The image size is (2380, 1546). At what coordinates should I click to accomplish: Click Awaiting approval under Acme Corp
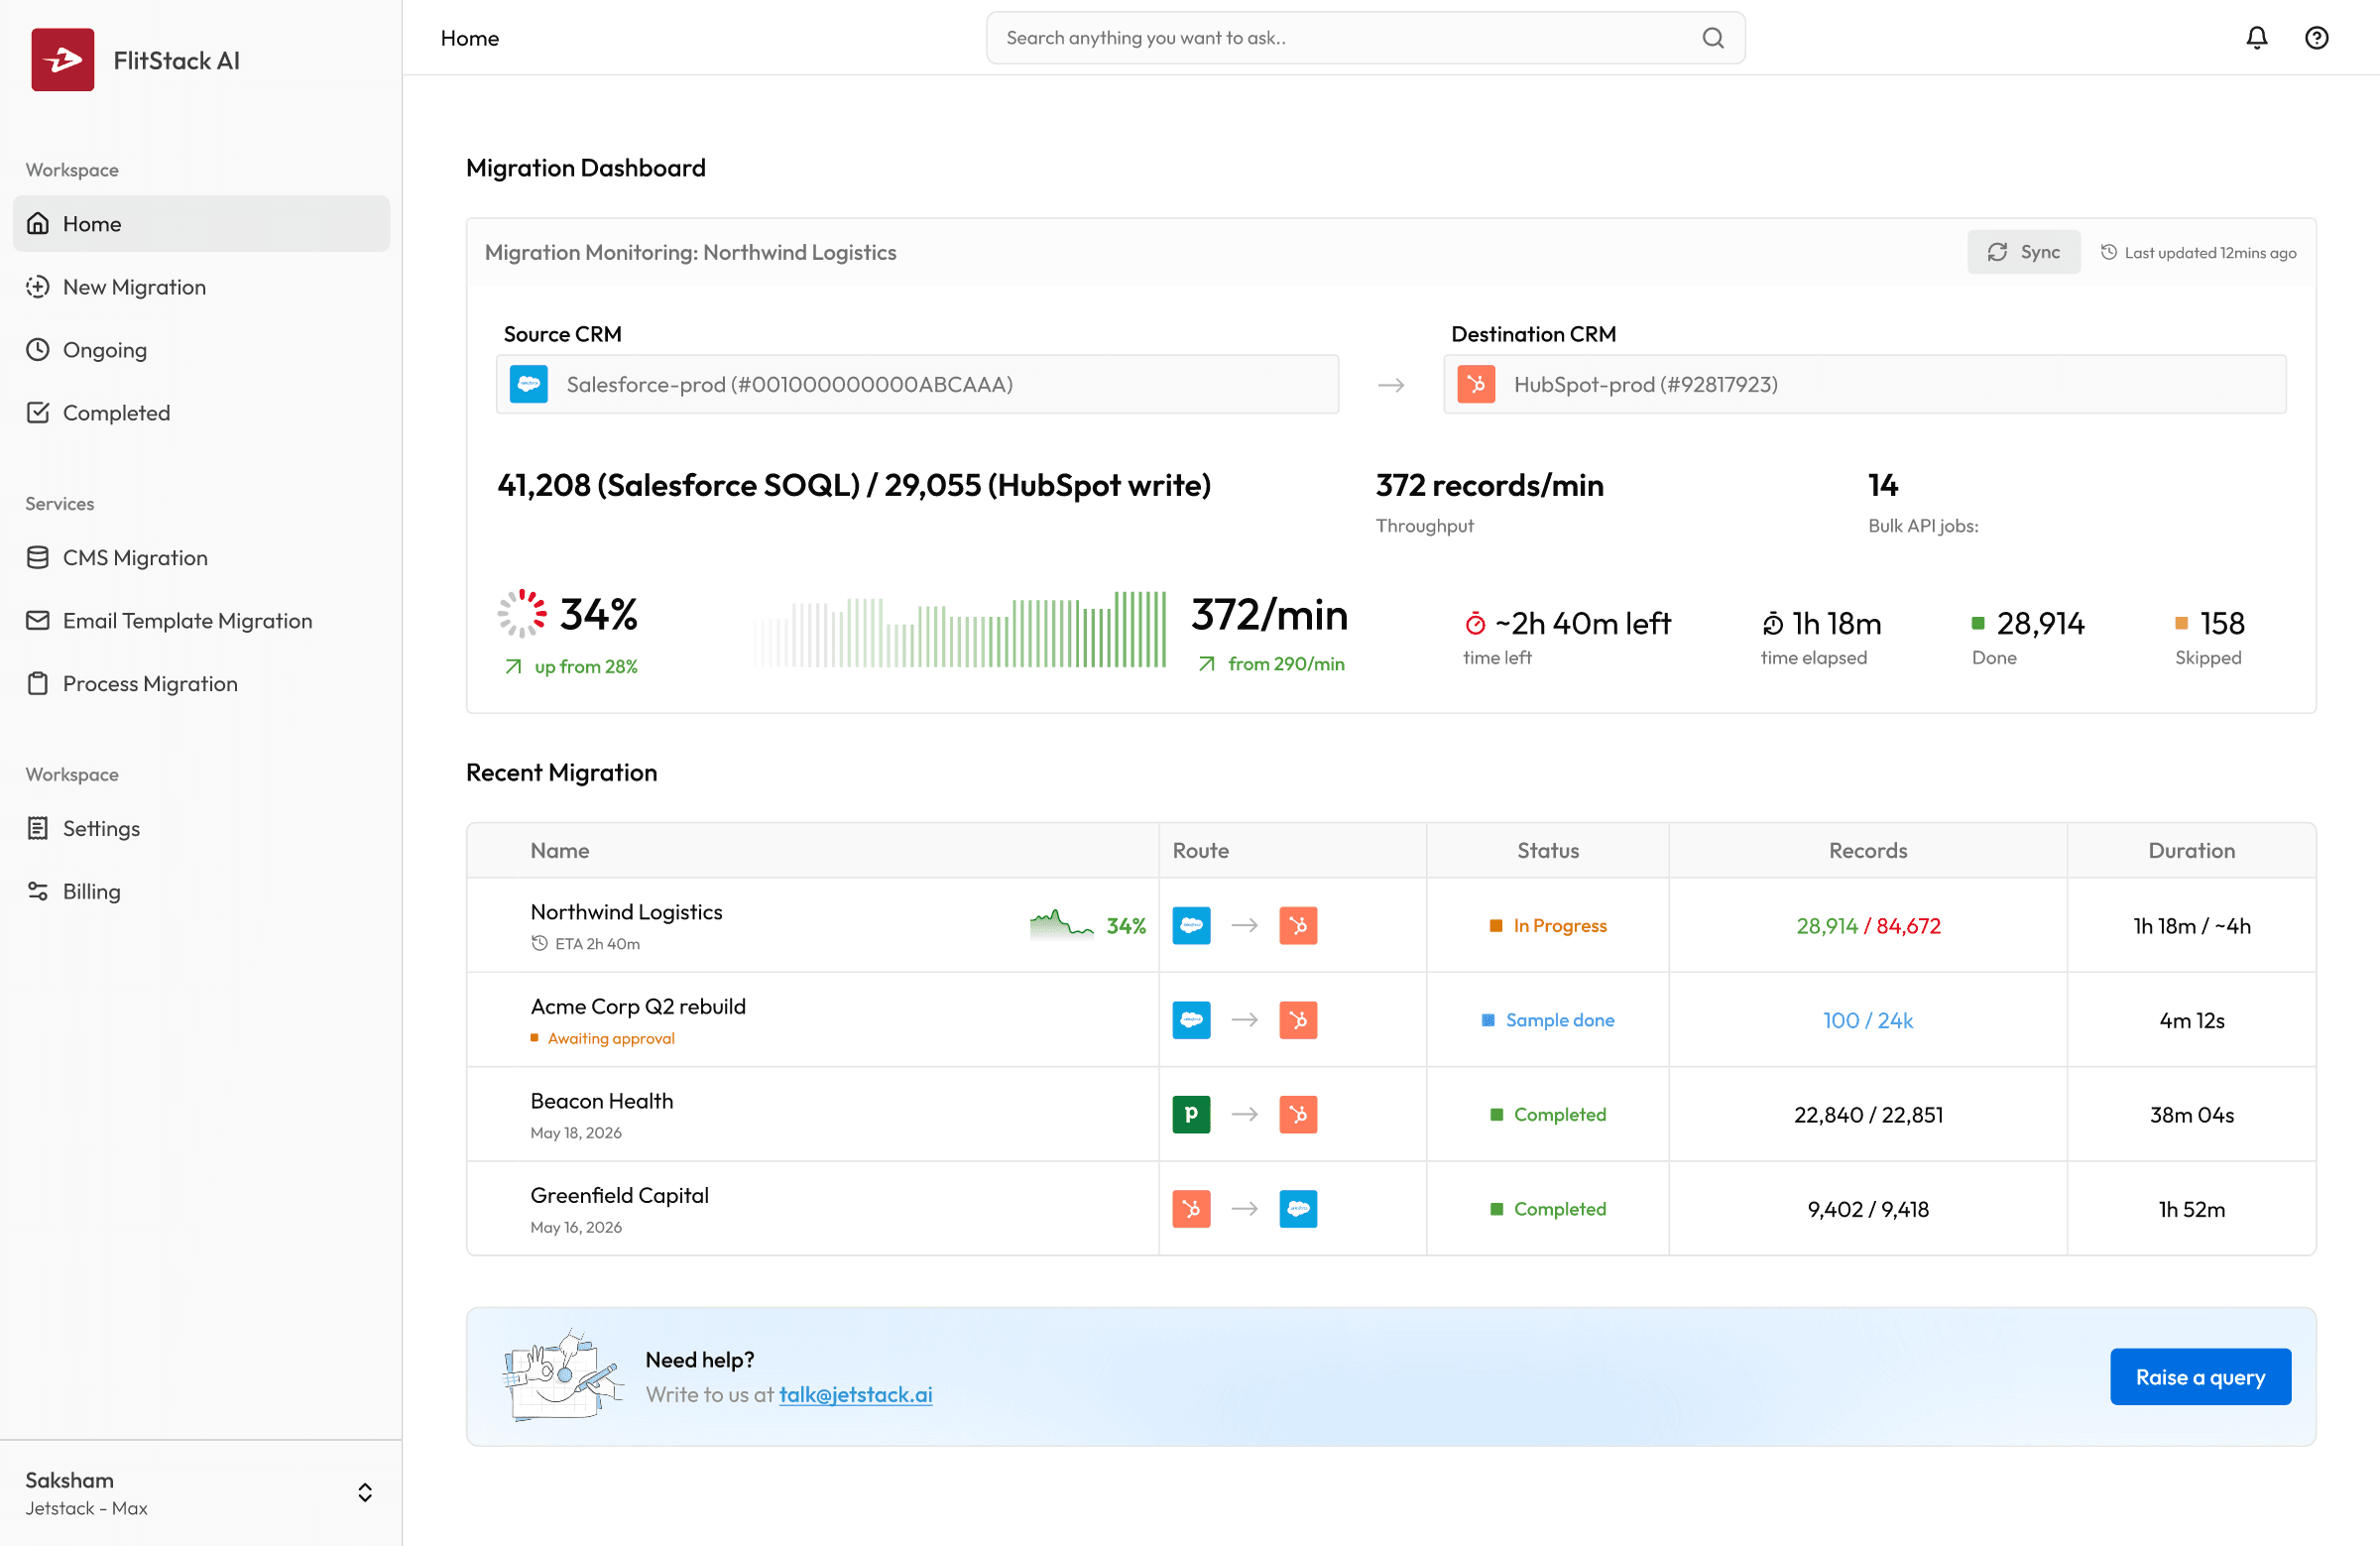tap(602, 1039)
